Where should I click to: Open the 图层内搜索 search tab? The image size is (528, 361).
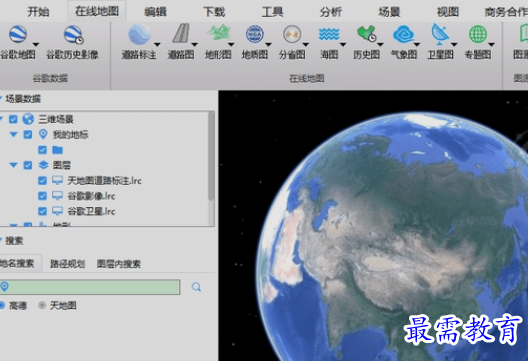click(119, 264)
